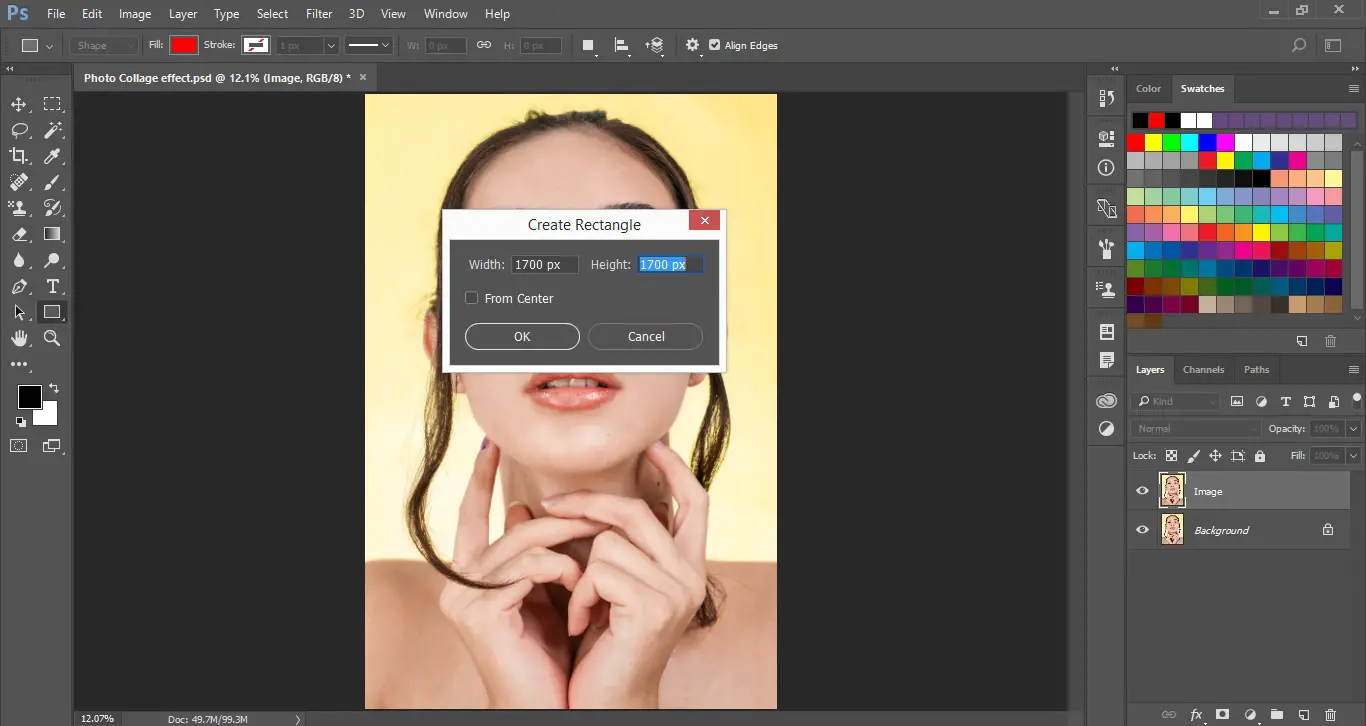
Task: Click inside the Width input field
Action: click(545, 264)
